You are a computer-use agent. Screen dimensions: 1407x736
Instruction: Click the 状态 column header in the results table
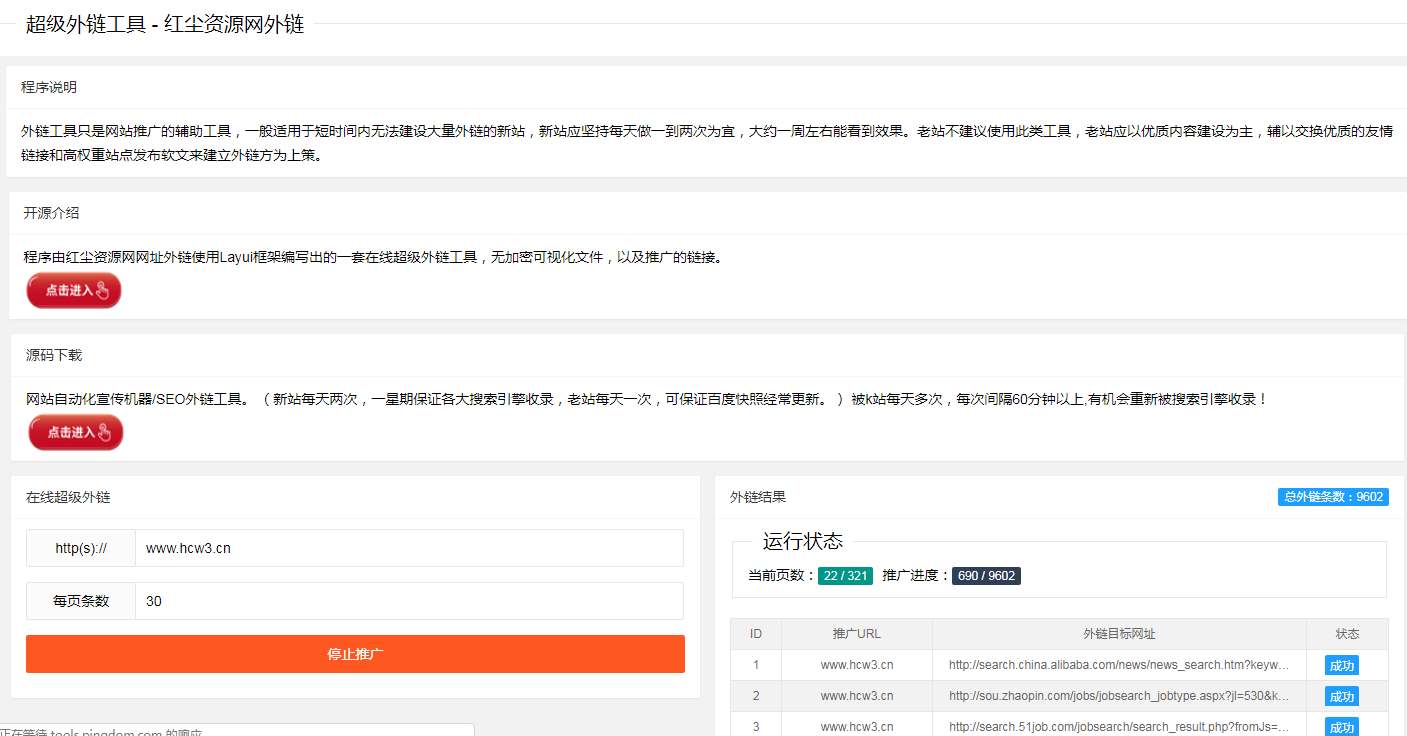tap(1347, 633)
